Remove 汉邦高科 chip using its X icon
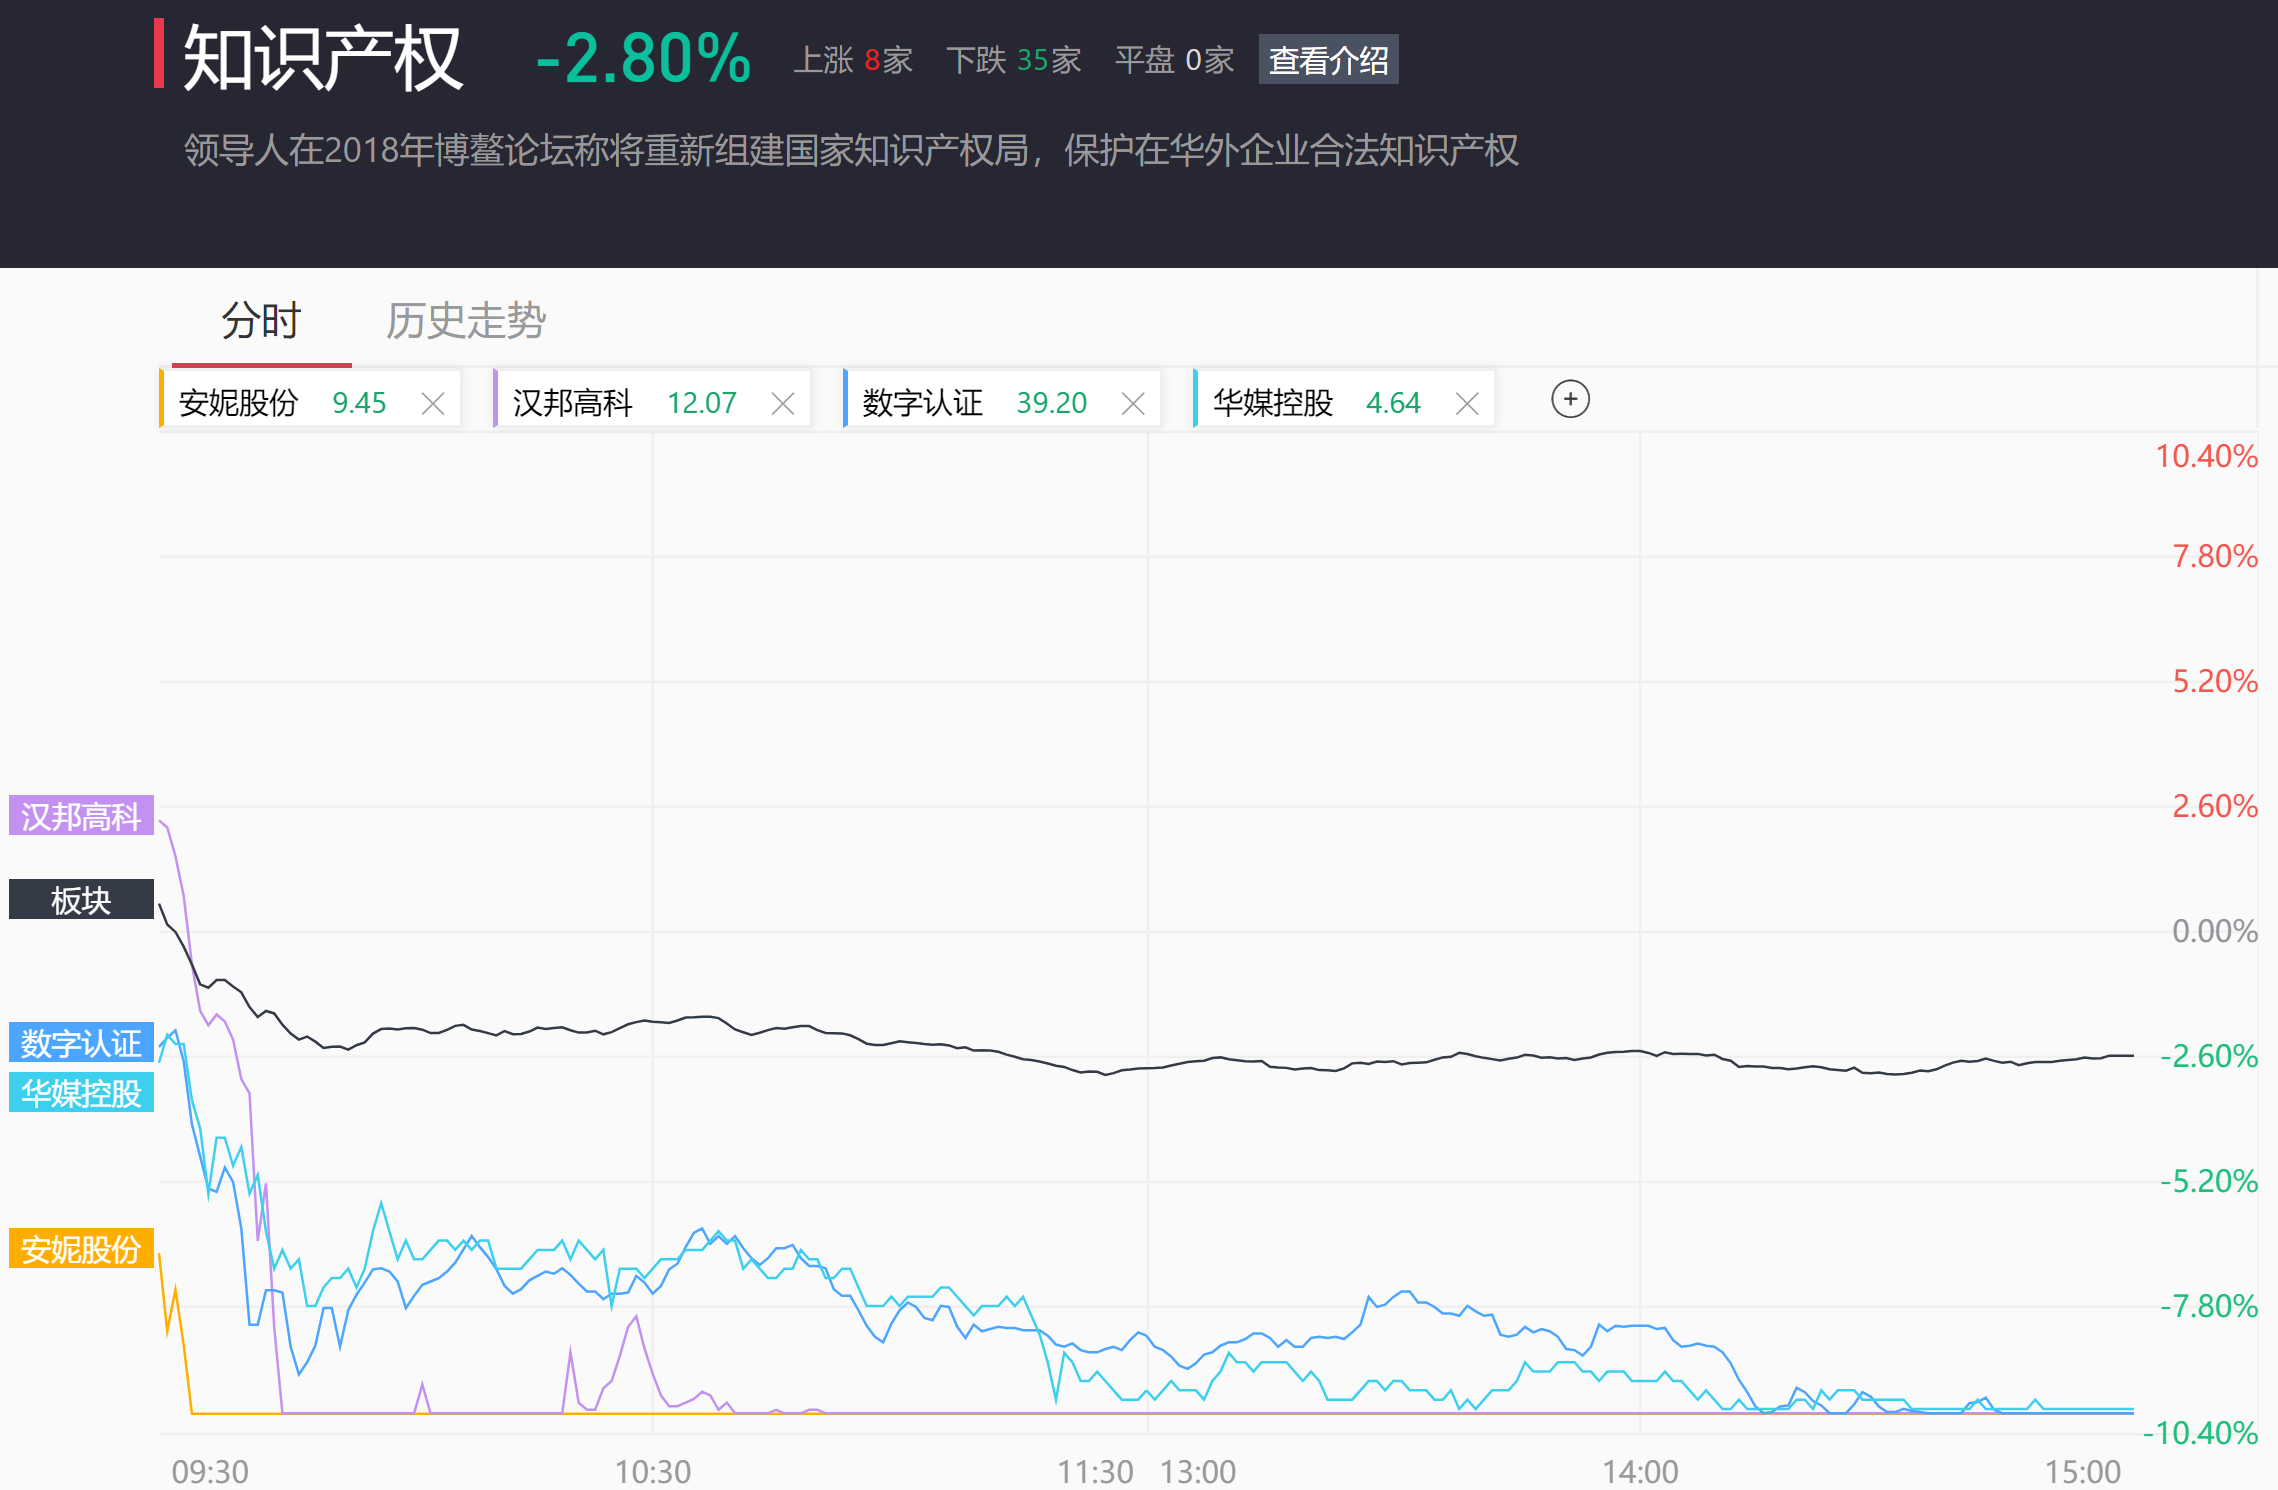 click(x=783, y=404)
